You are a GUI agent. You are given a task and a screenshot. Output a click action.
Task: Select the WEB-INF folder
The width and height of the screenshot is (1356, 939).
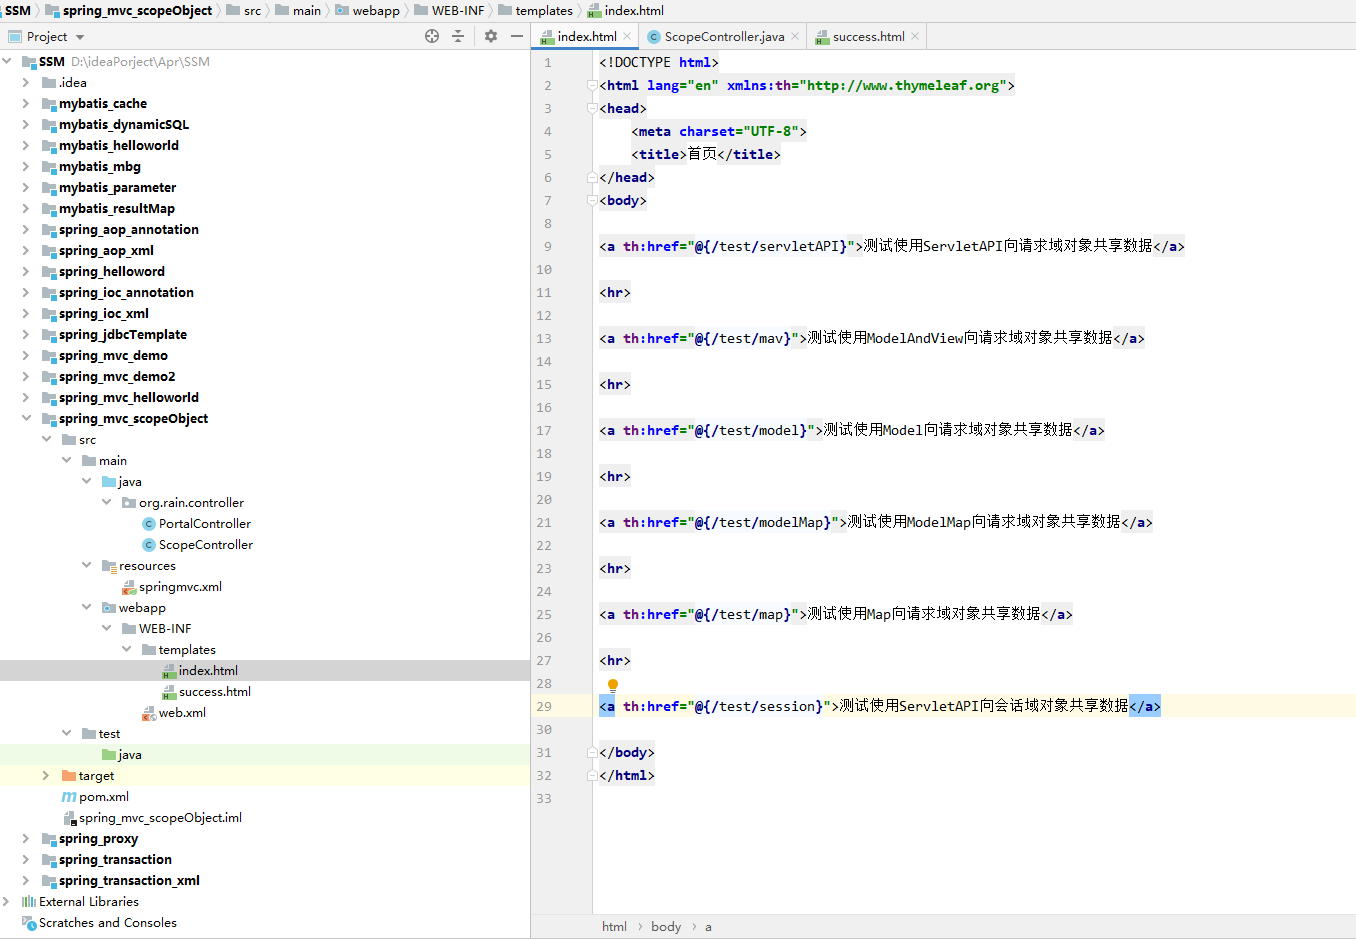165,629
